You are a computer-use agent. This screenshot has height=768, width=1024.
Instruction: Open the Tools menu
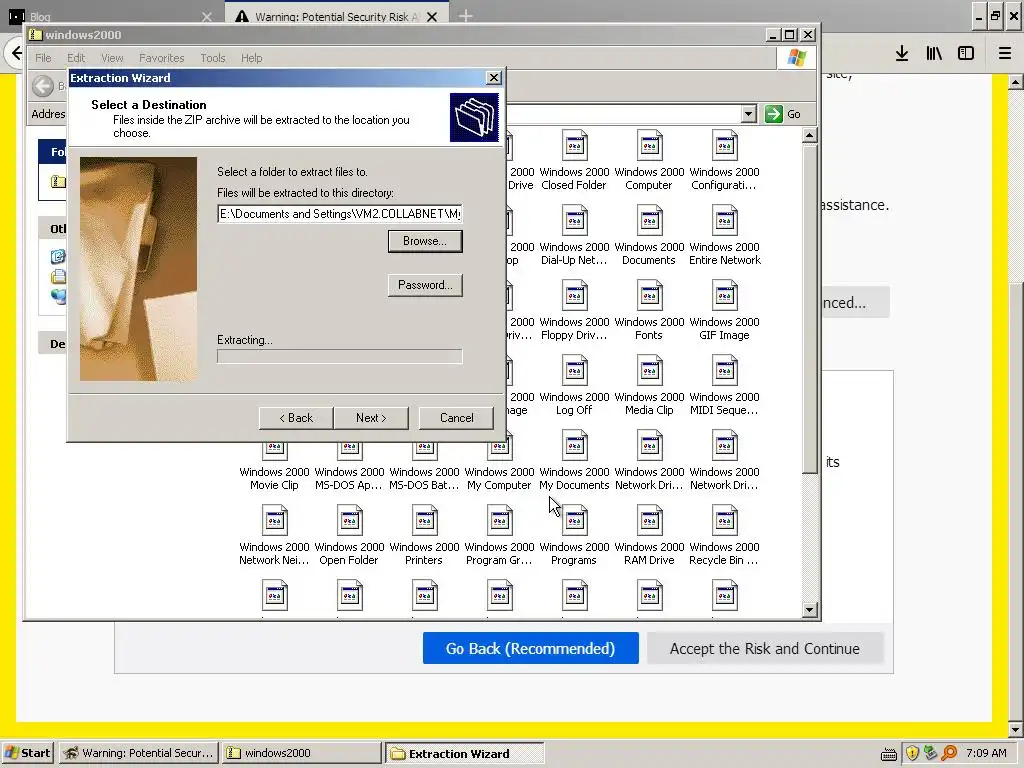213,58
